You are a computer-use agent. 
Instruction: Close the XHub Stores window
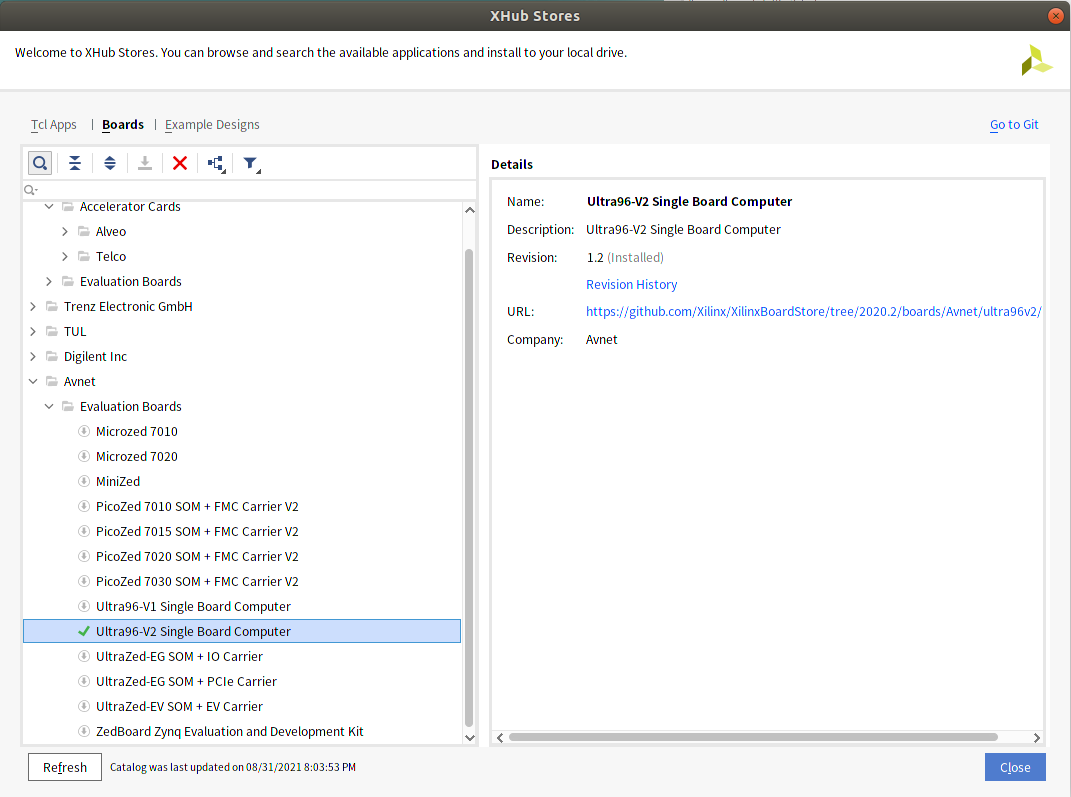tap(1055, 16)
